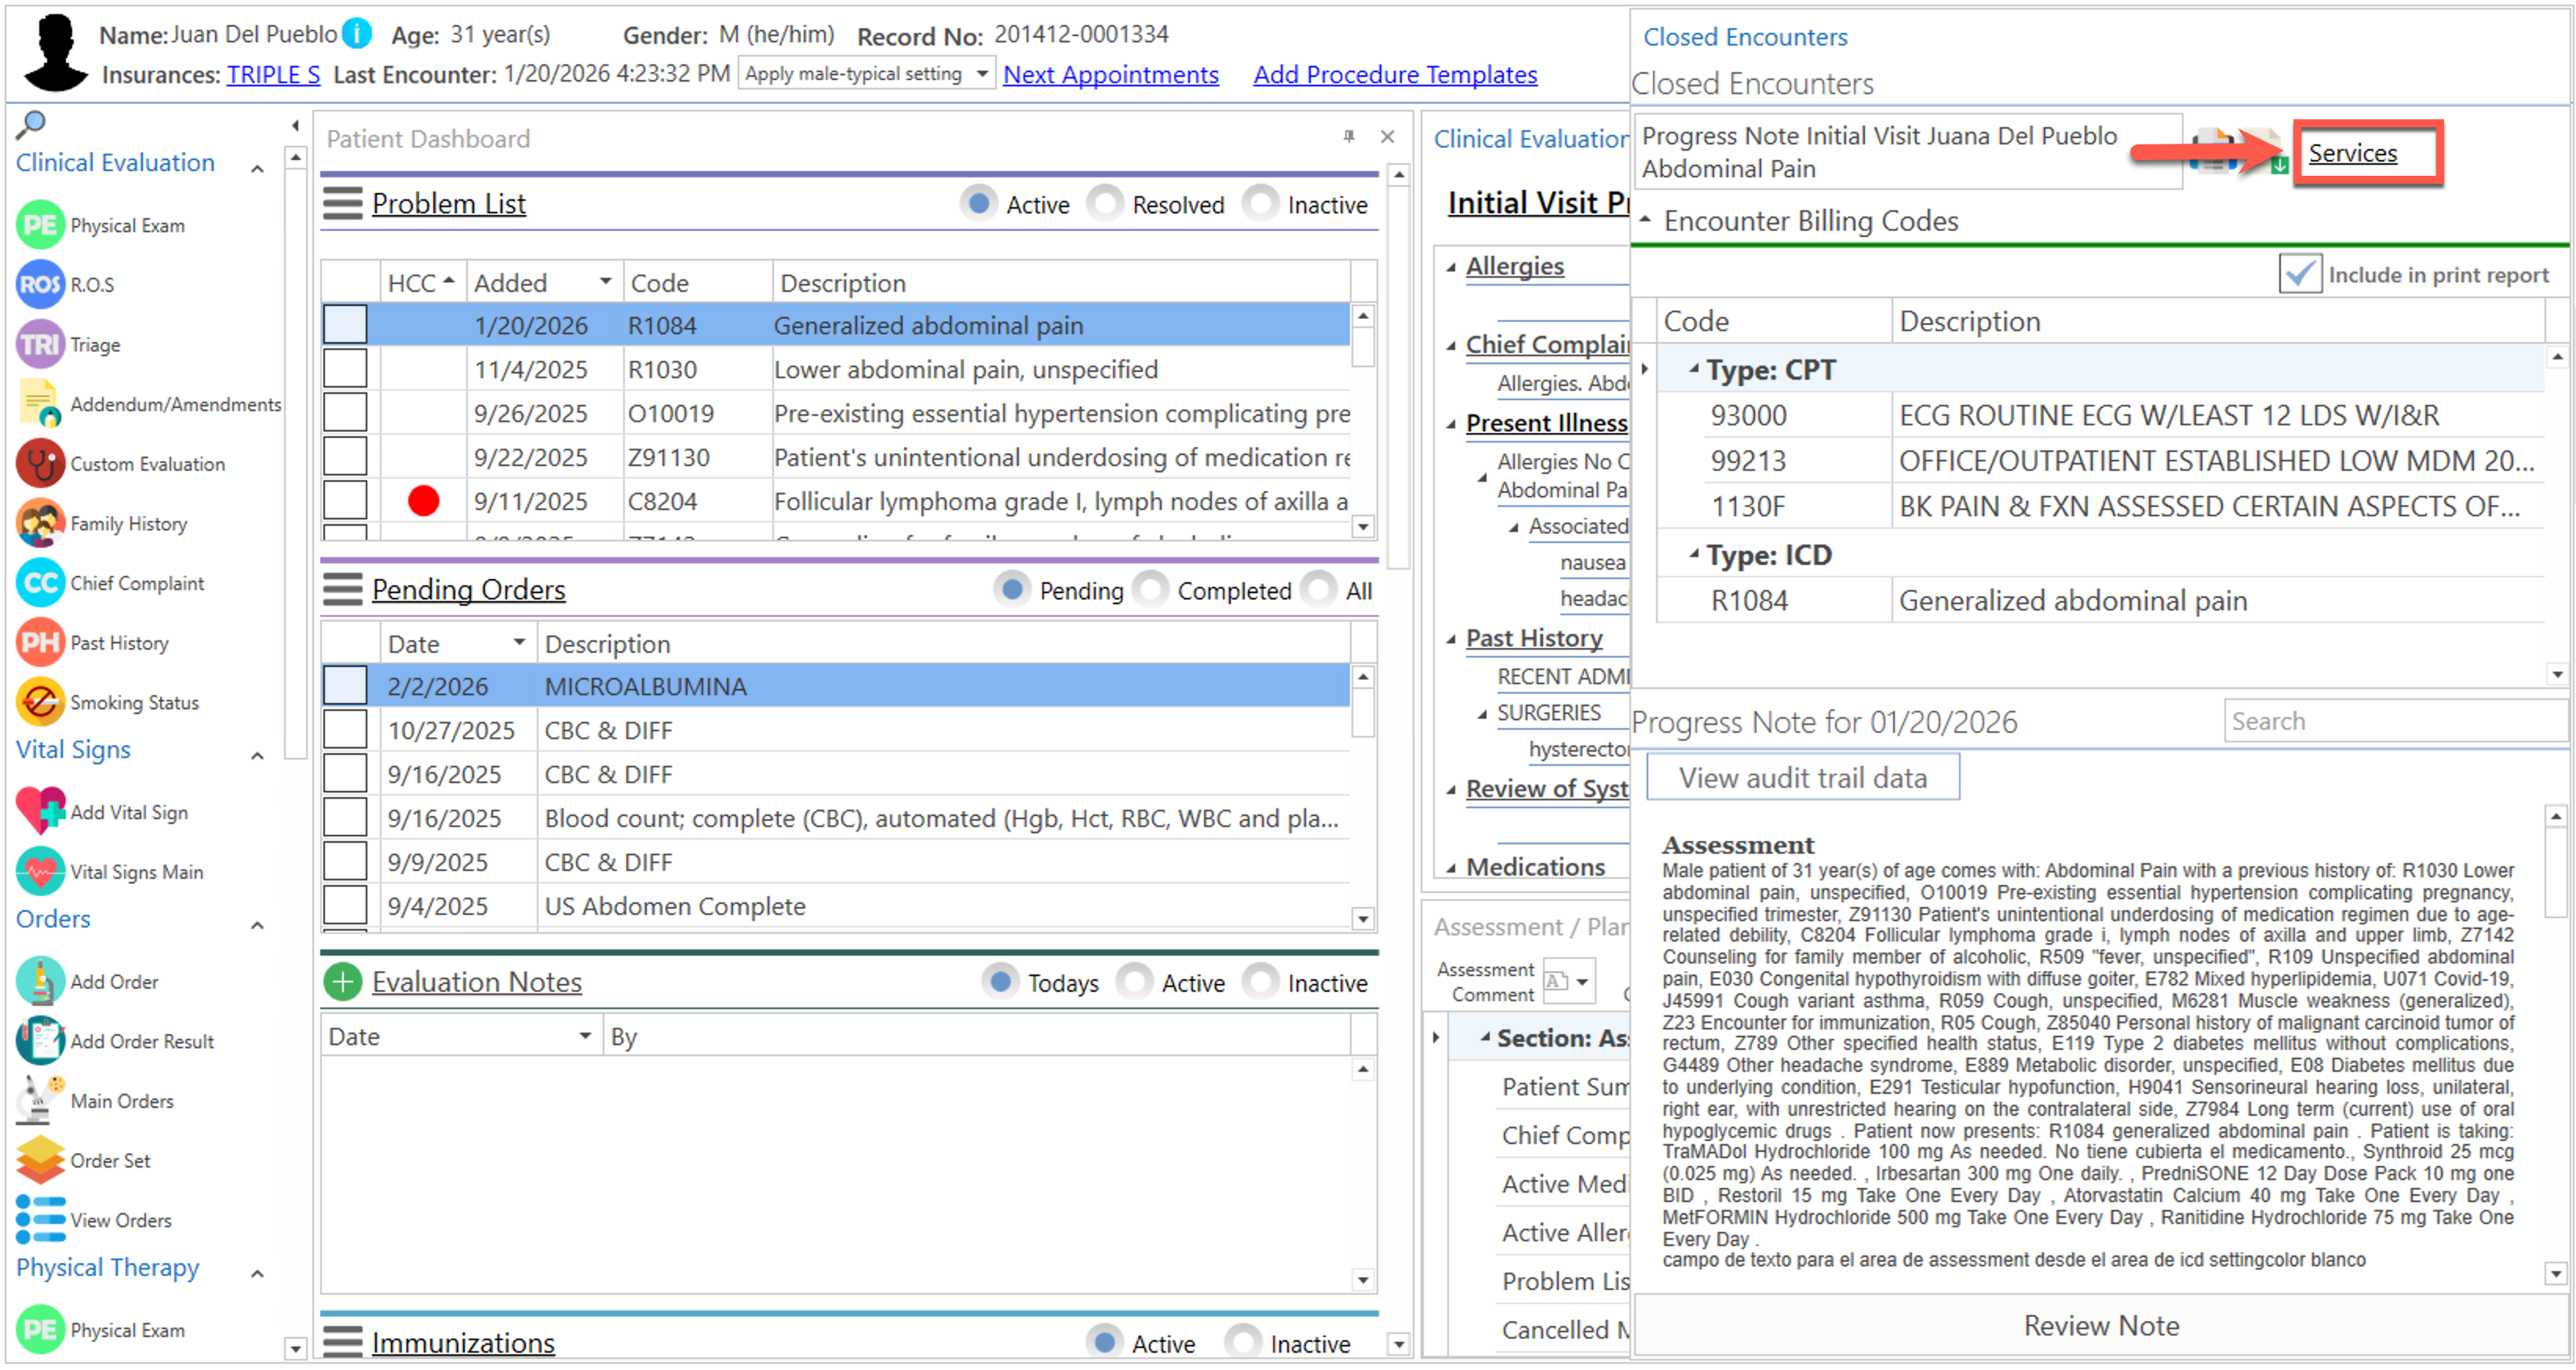Open the Triage icon
Screen dimensions: 2576x1370
pos(40,344)
